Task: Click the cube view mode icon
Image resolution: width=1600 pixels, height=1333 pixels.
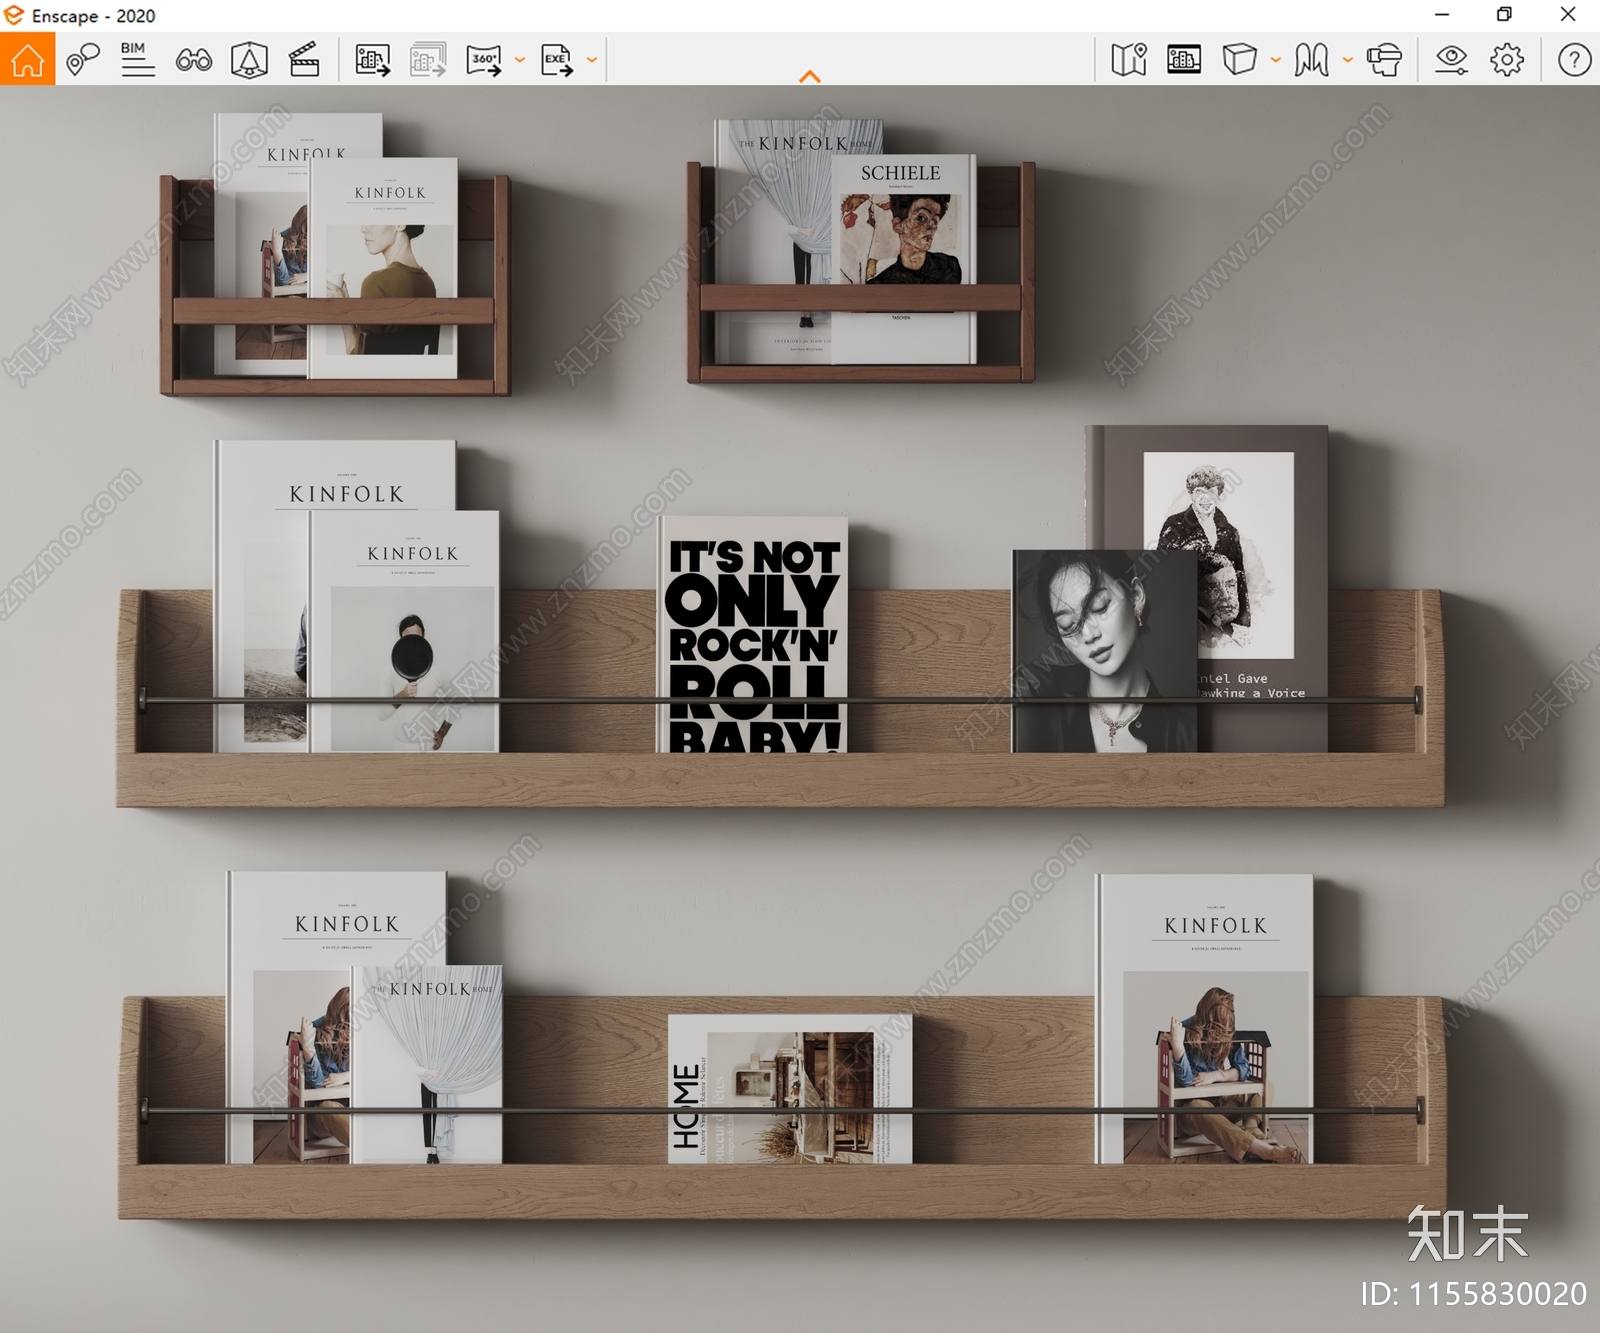Action: 1240,60
